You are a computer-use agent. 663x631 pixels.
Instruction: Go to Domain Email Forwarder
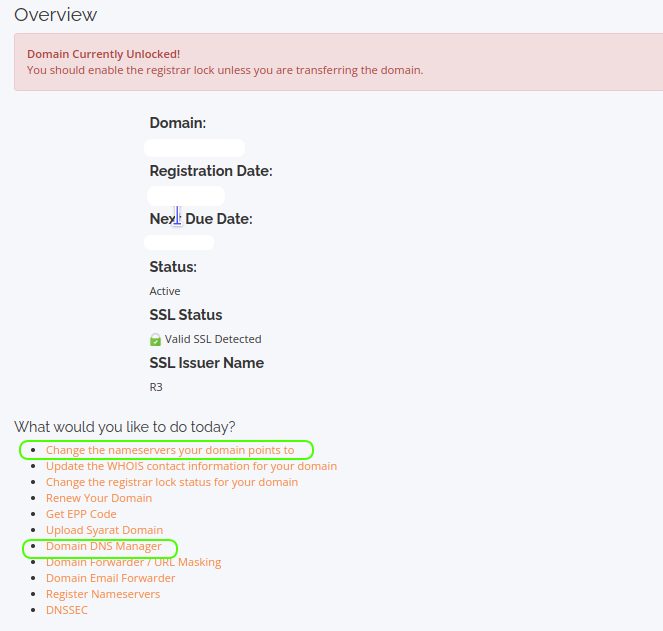[110, 578]
